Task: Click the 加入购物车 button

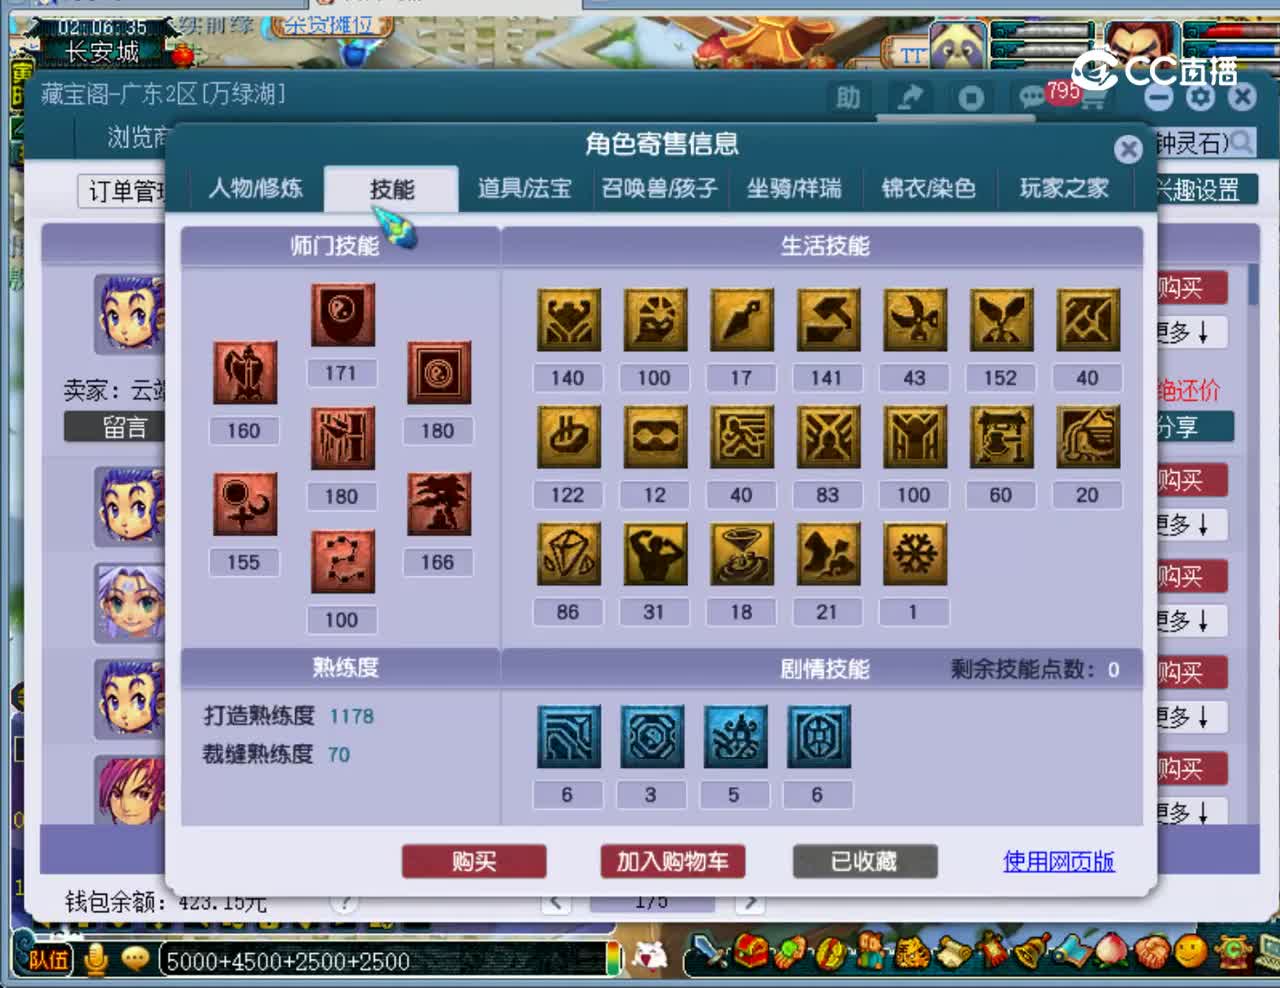Action: 672,862
